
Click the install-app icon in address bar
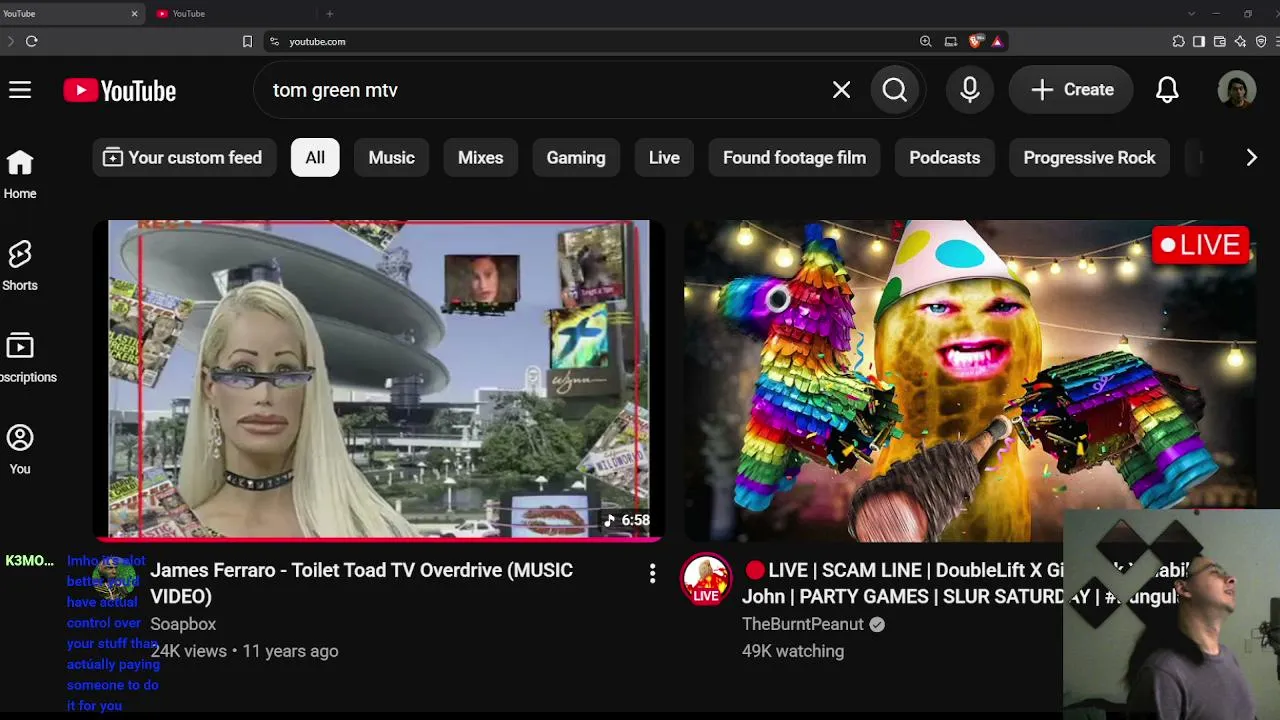[951, 41]
